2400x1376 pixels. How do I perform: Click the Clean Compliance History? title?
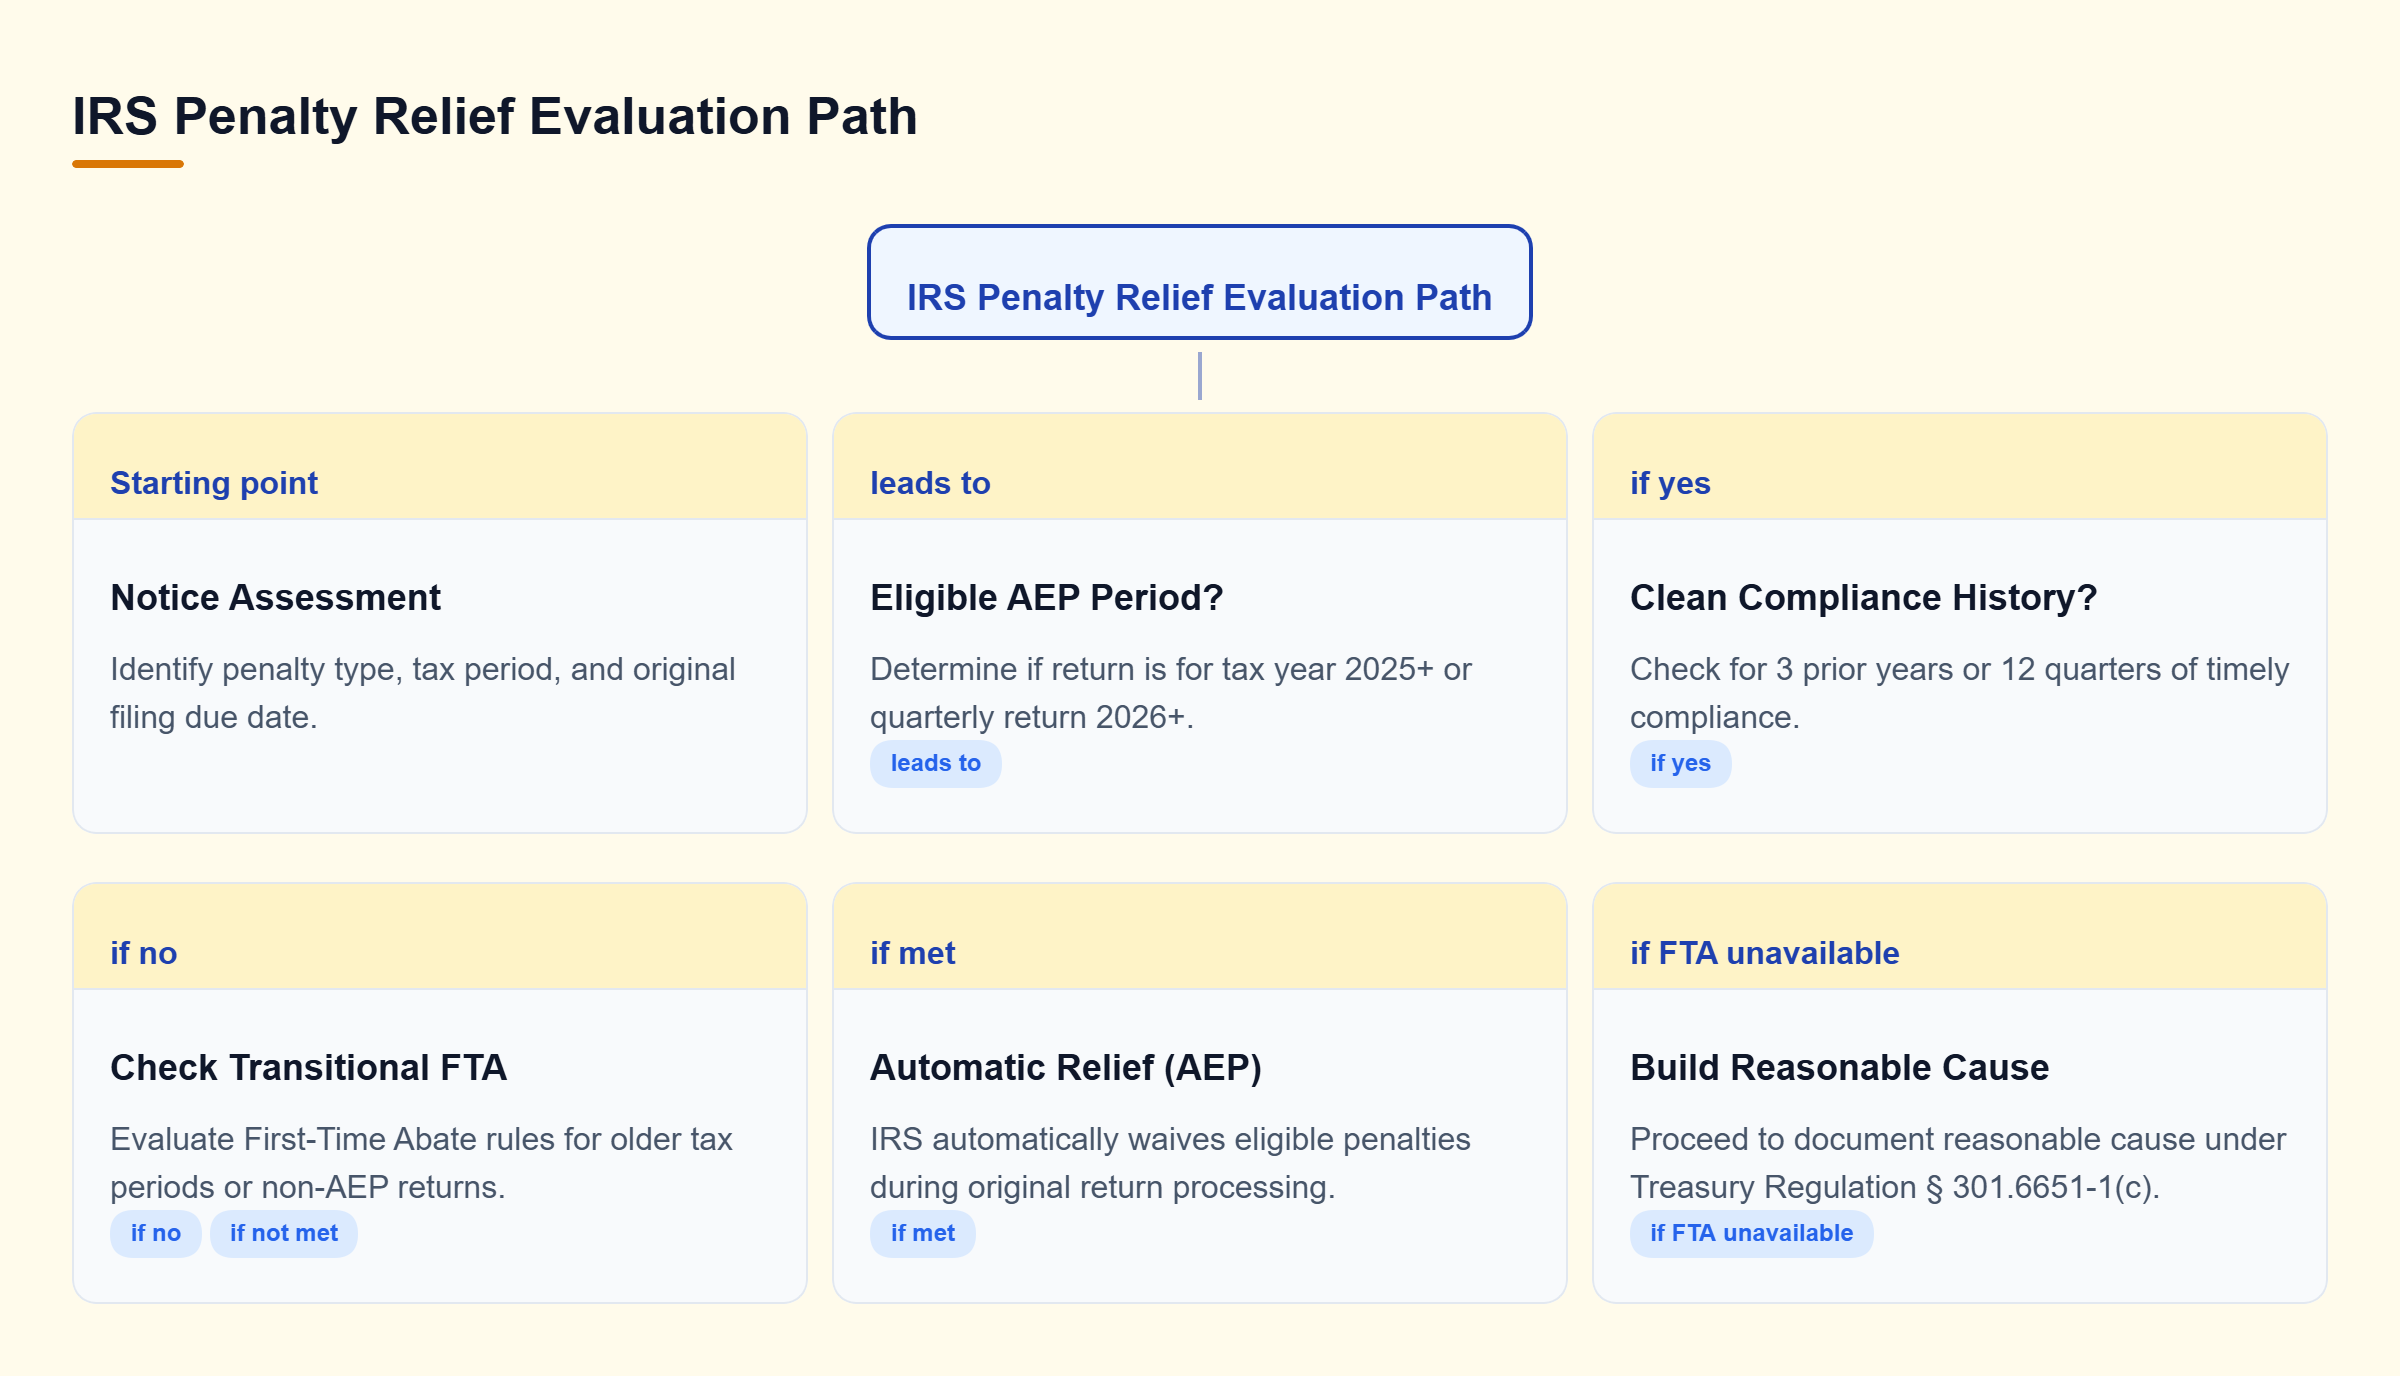point(1864,597)
